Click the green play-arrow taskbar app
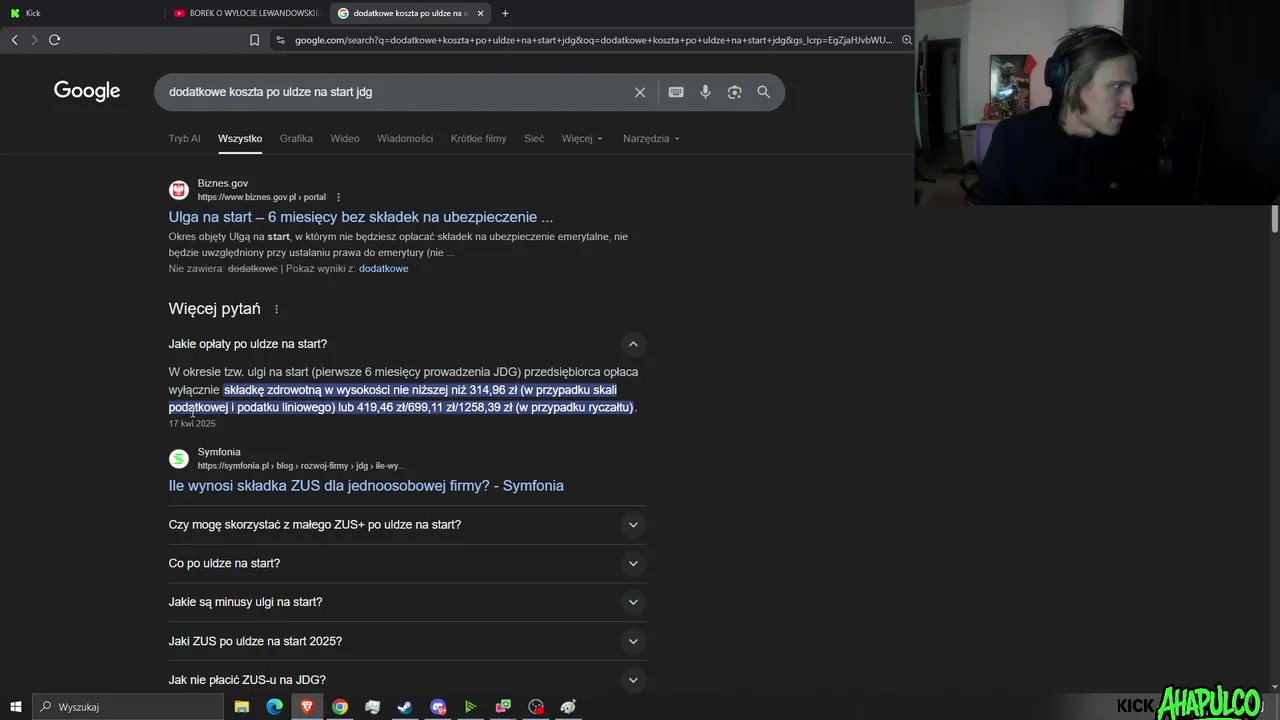1280x720 pixels. click(470, 707)
